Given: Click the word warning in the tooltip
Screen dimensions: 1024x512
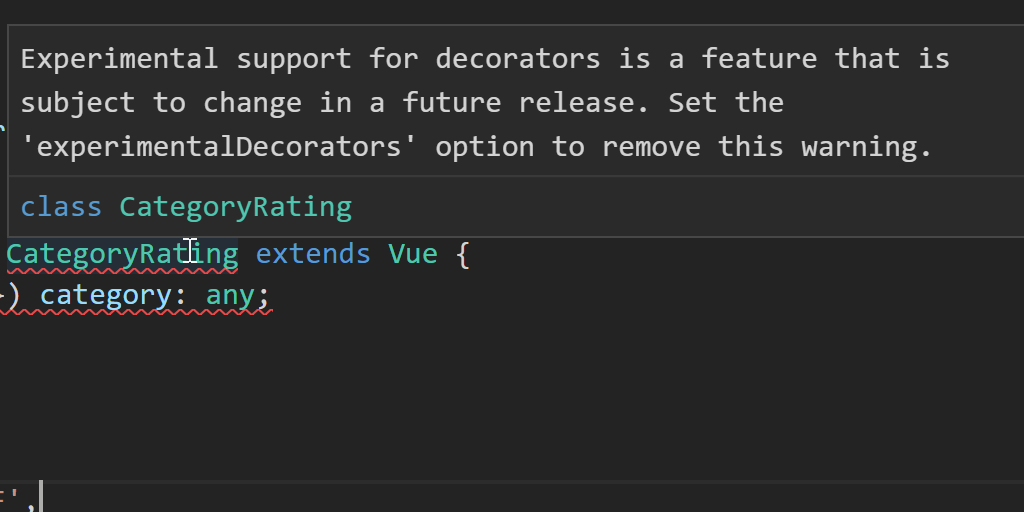Looking at the screenshot, I should point(866,148).
